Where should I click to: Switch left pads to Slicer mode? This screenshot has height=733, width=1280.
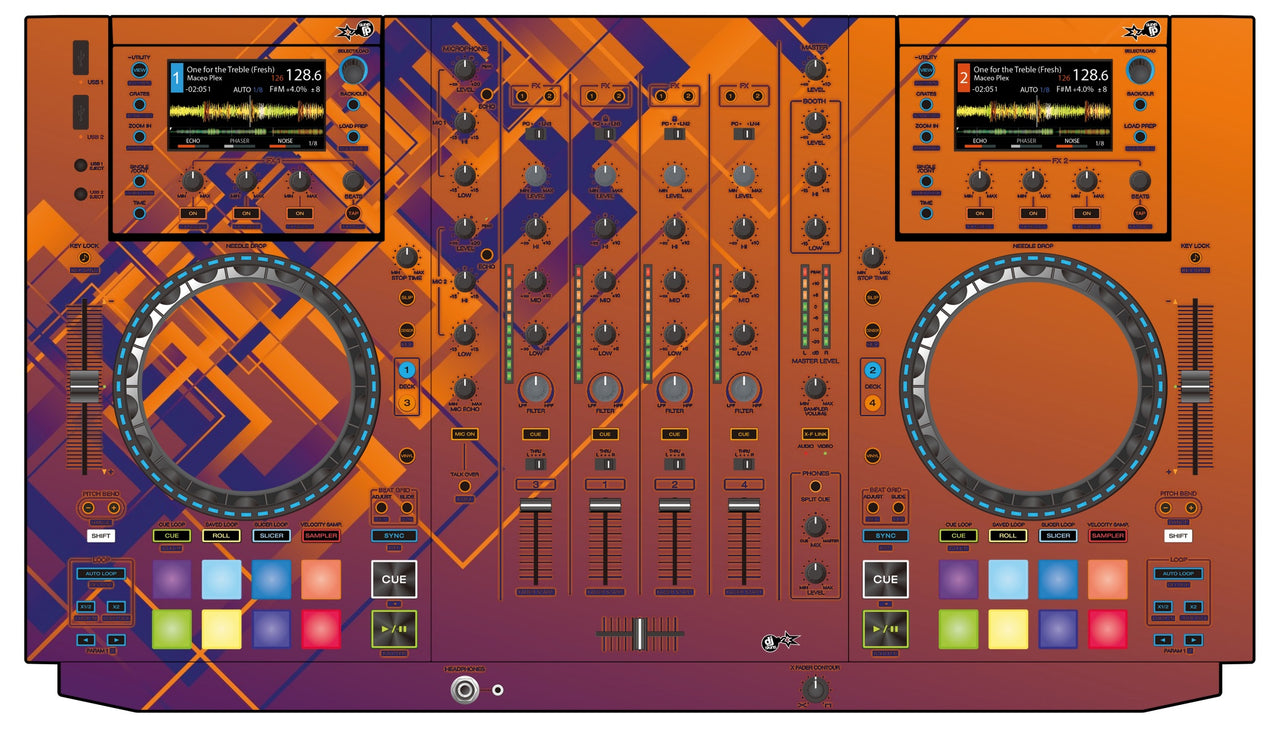(x=270, y=536)
